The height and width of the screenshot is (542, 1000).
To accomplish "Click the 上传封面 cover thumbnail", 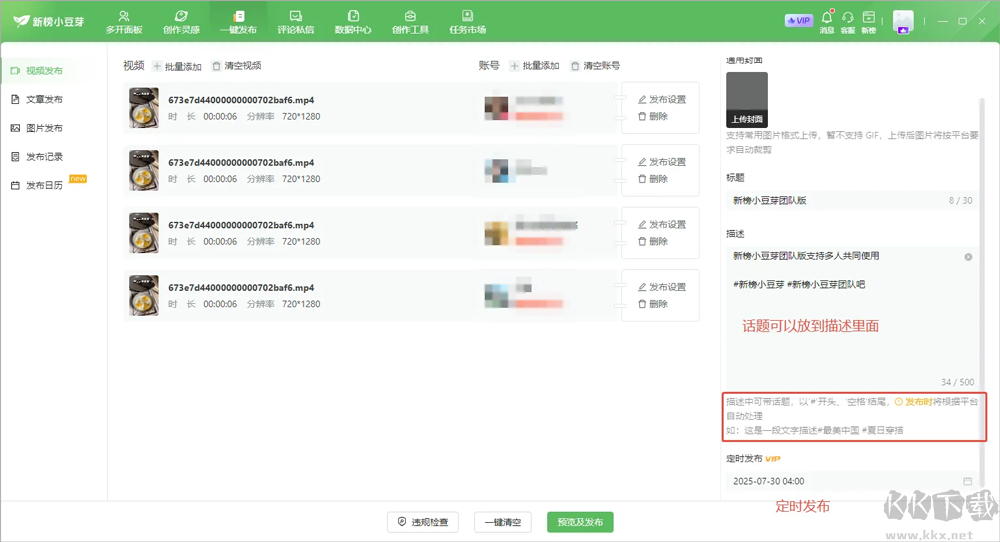I will (747, 100).
